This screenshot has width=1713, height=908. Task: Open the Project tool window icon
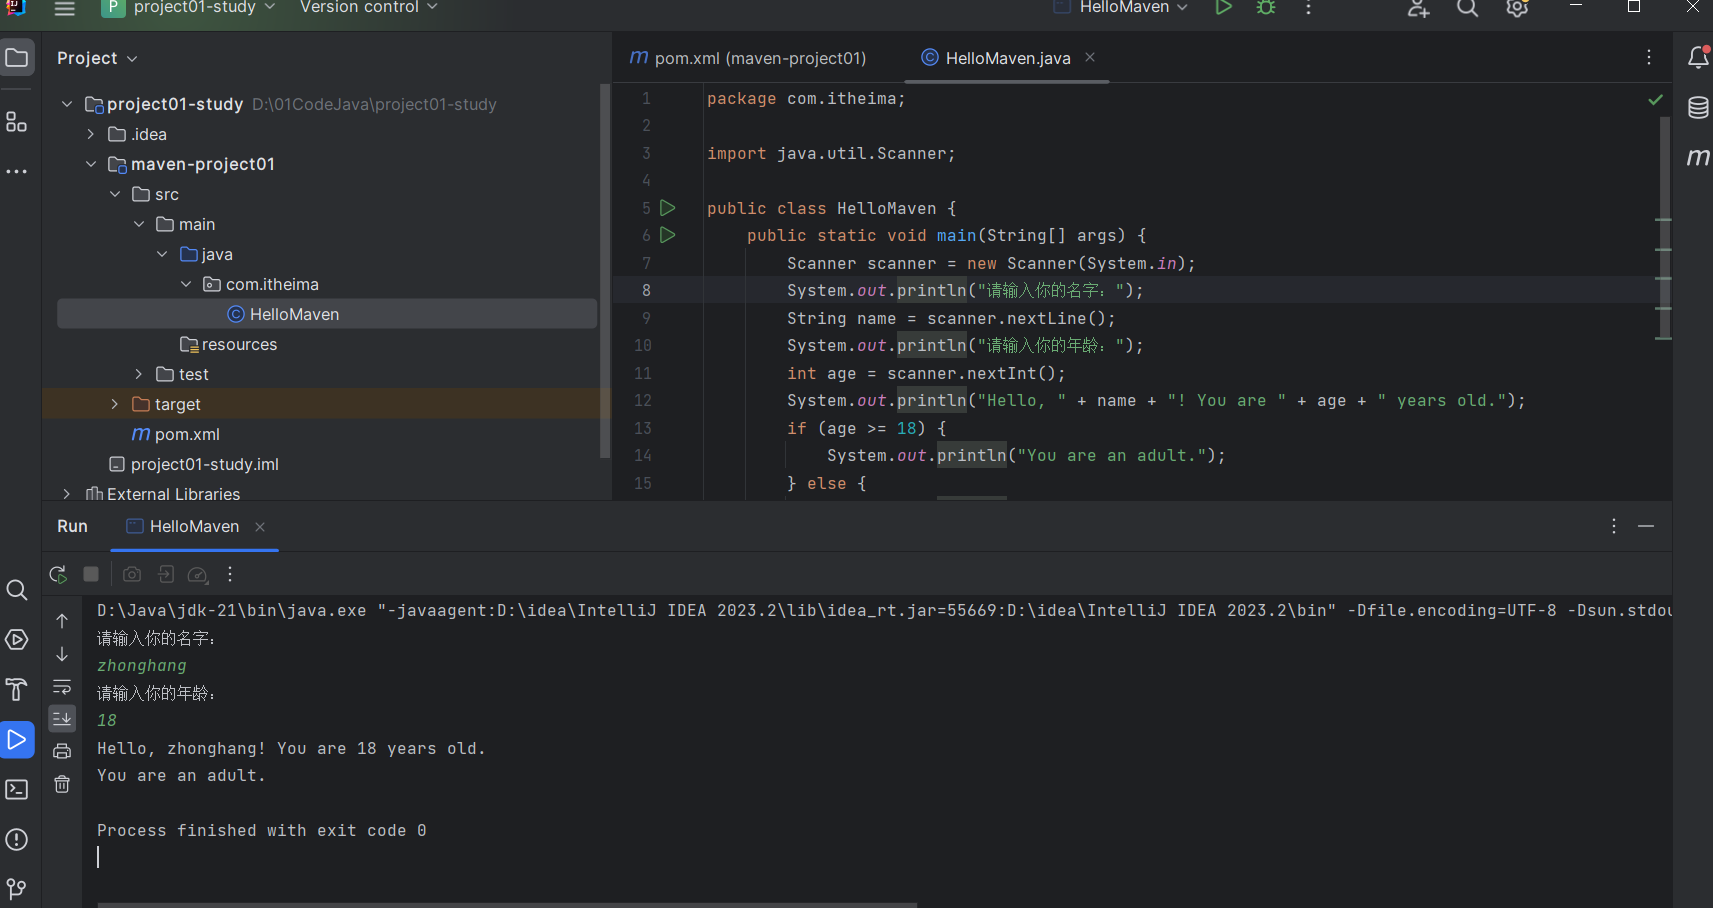pos(17,58)
